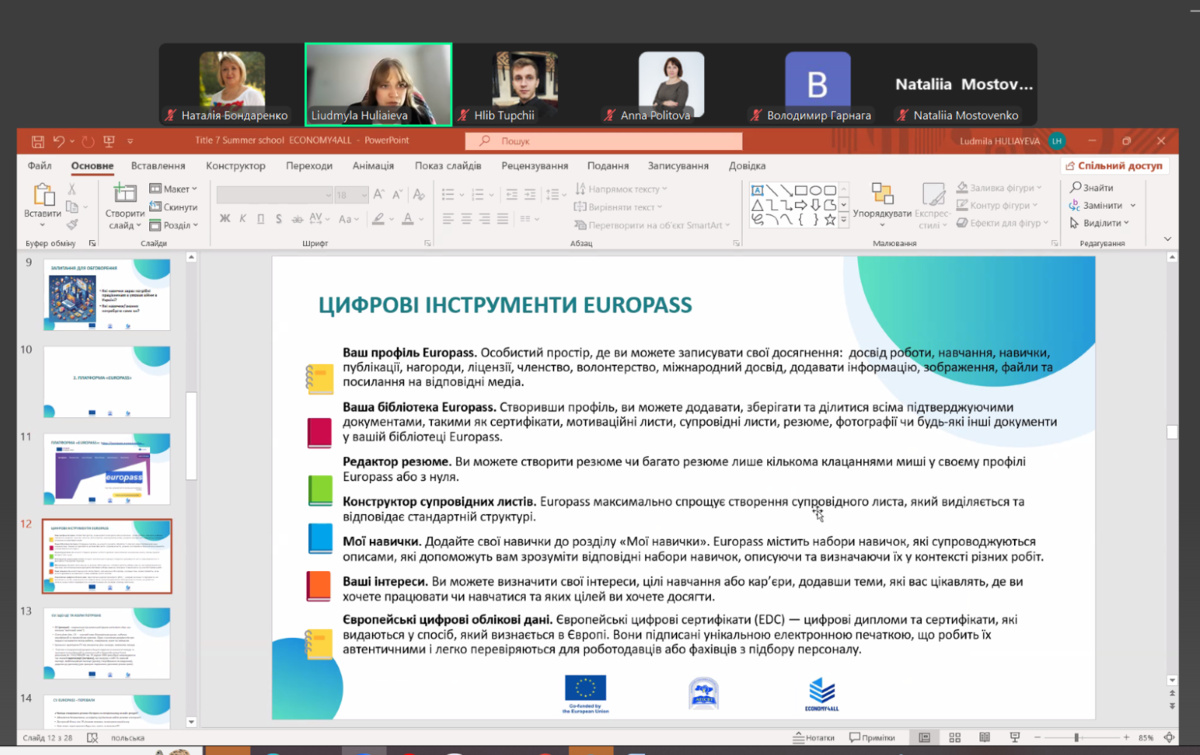Open the Контур фігури outline dropdown
Image resolution: width=1200 pixels, height=755 pixels.
[x=998, y=205]
